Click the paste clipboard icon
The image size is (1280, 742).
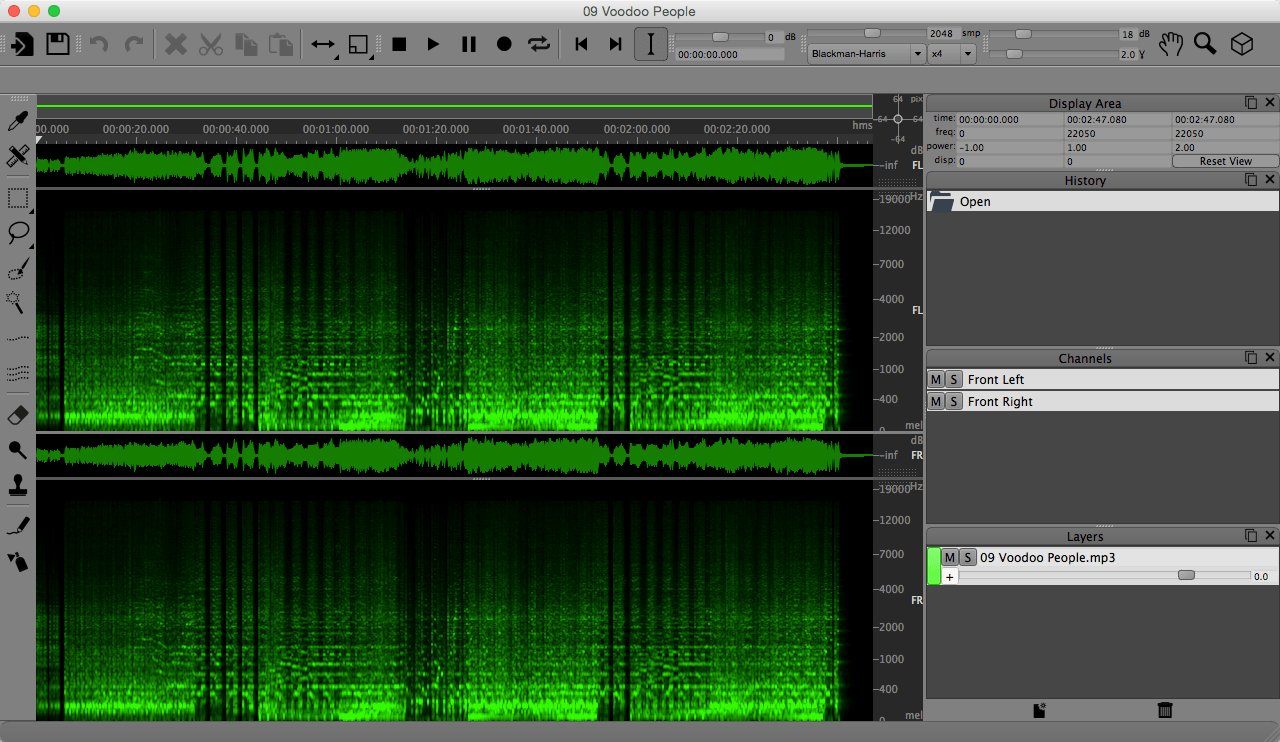pos(281,44)
